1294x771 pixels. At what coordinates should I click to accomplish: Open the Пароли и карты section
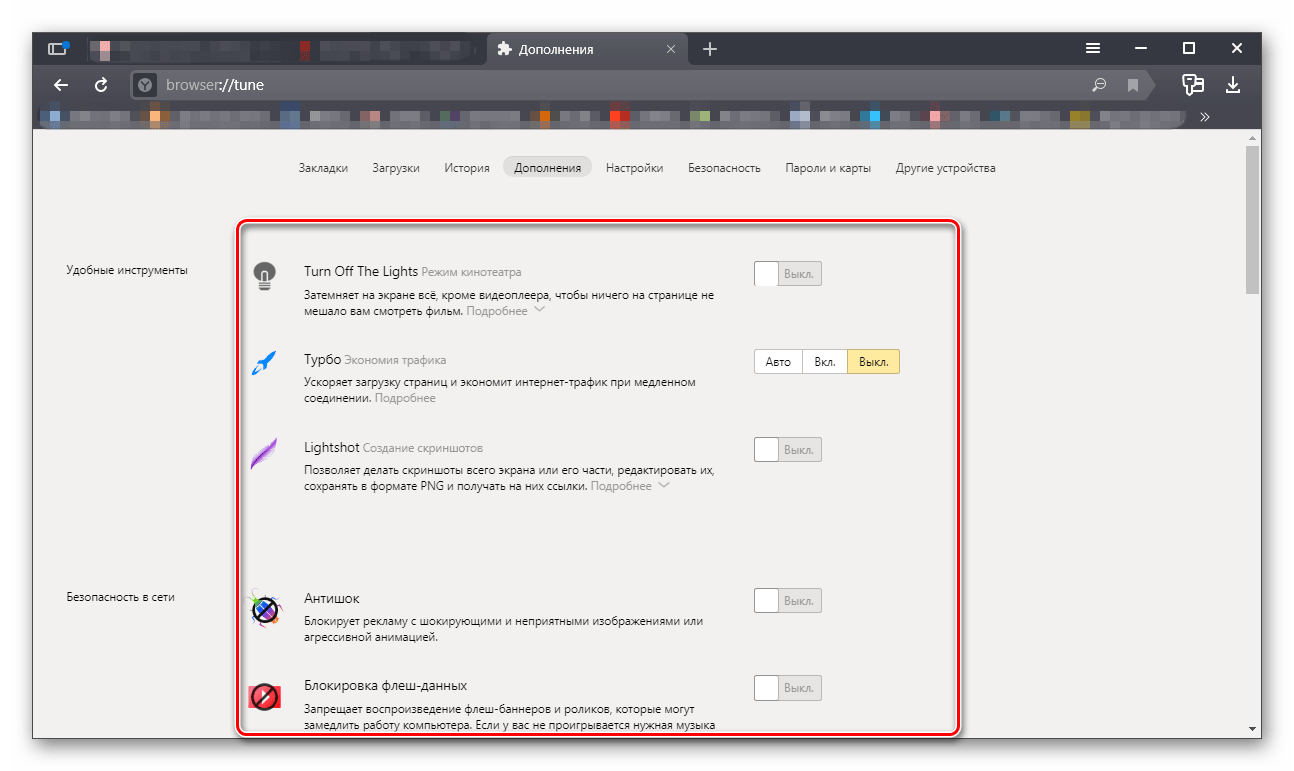coord(828,168)
